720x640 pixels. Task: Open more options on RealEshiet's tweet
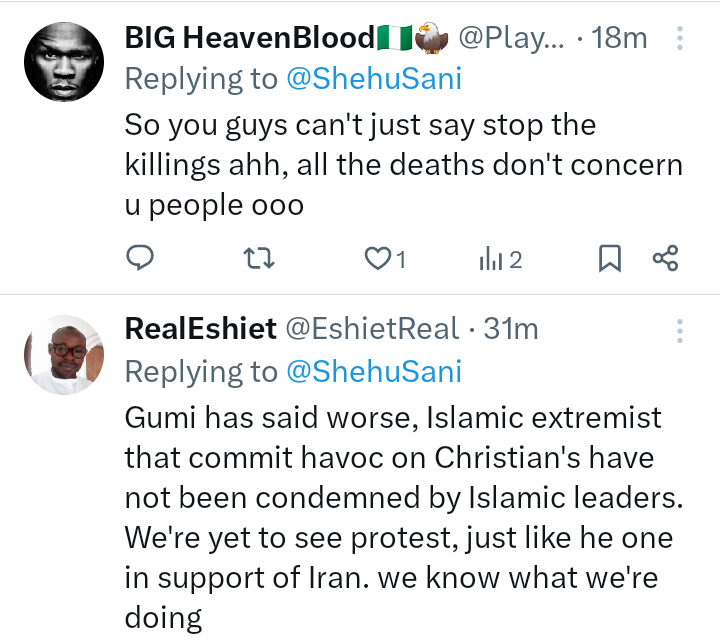point(680,329)
